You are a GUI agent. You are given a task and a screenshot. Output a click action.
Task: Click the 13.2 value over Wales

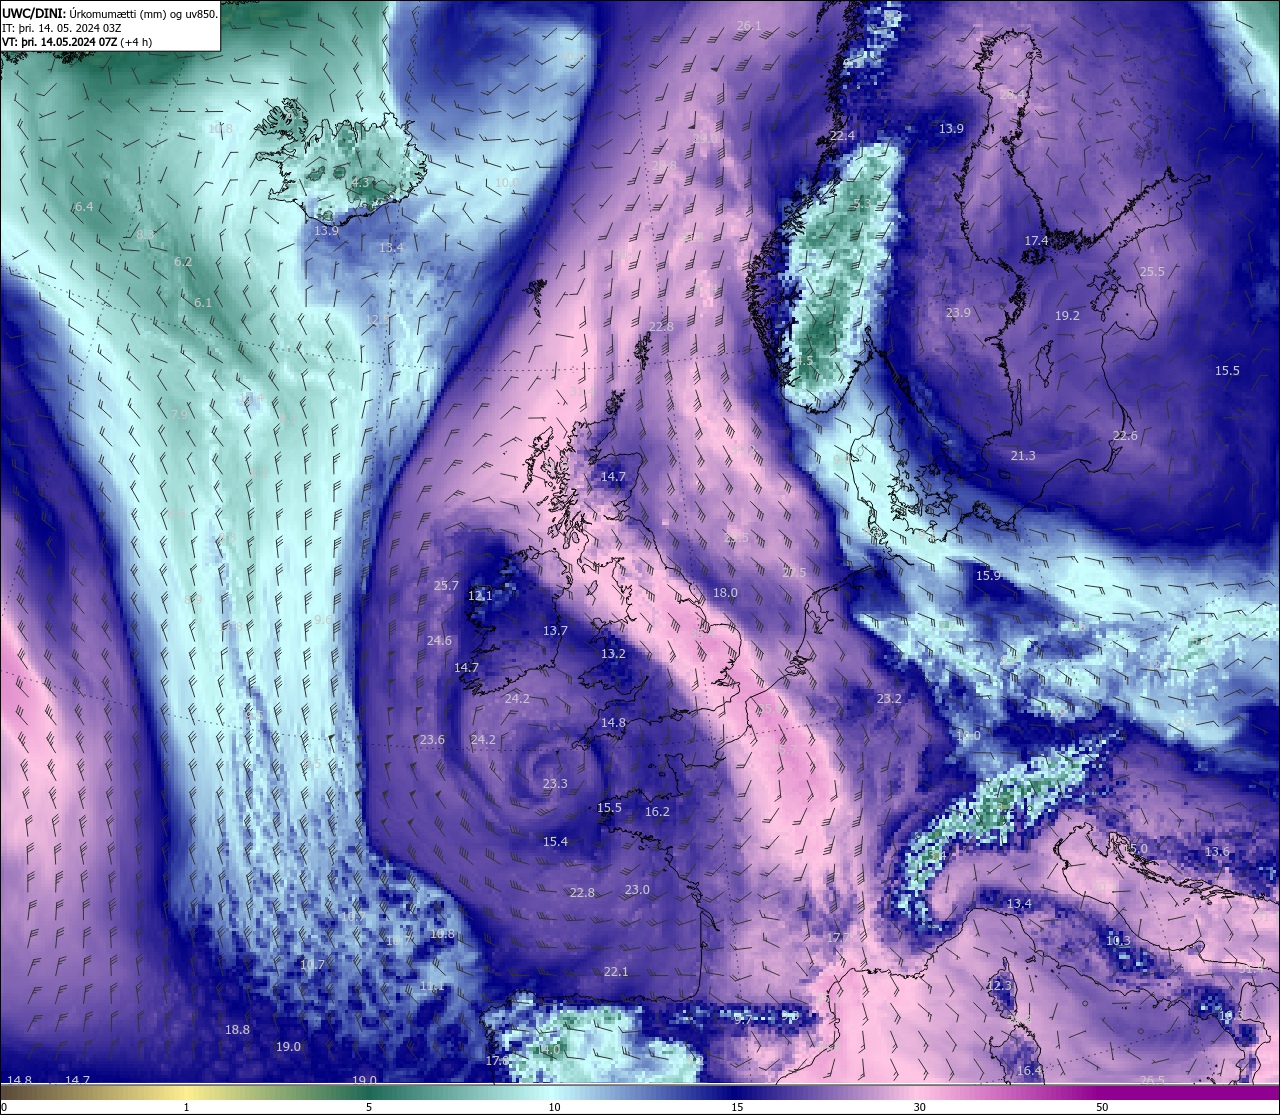(613, 653)
